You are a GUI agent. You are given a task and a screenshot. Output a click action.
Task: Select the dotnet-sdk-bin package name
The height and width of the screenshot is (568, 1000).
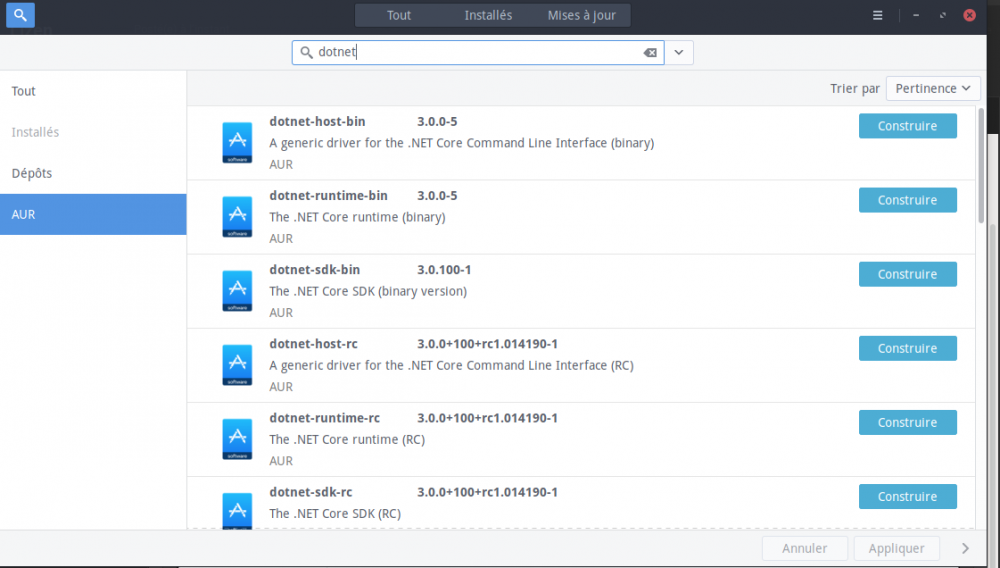pos(314,270)
